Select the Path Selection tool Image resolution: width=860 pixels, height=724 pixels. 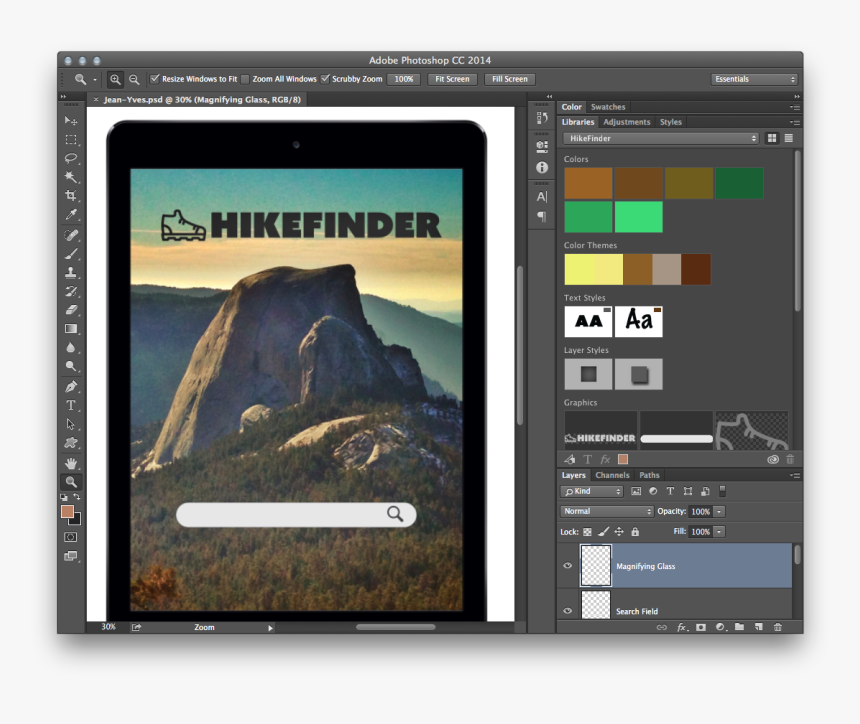tap(71, 424)
